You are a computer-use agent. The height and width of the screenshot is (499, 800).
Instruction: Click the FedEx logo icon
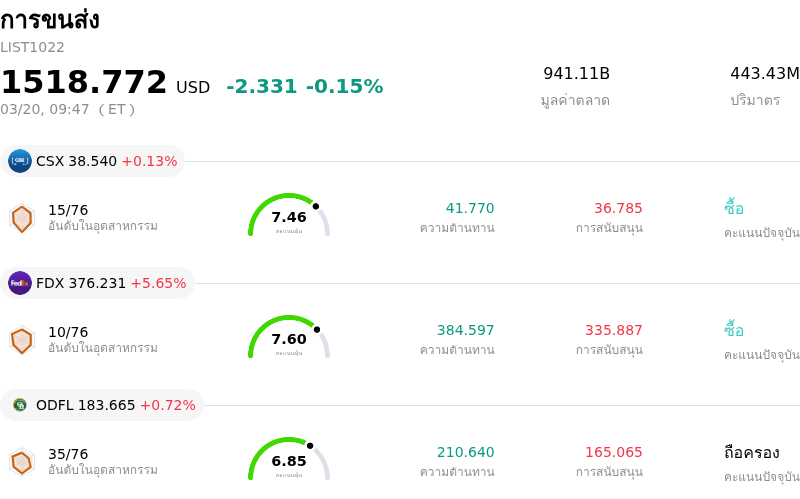point(20,283)
